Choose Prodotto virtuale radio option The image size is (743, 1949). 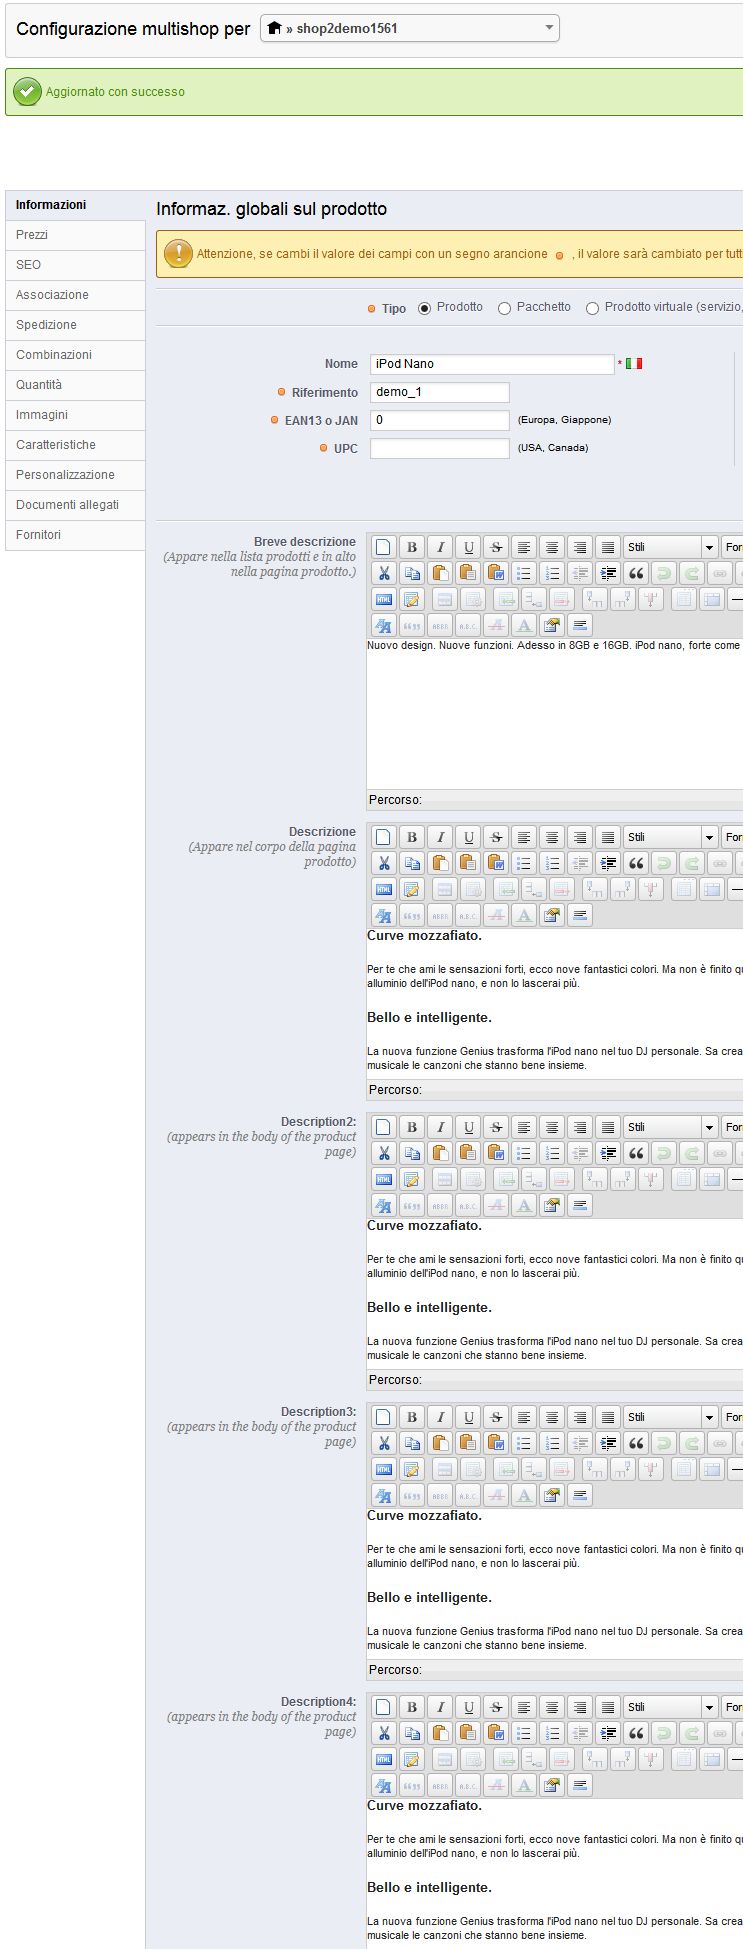pyautogui.click(x=592, y=308)
